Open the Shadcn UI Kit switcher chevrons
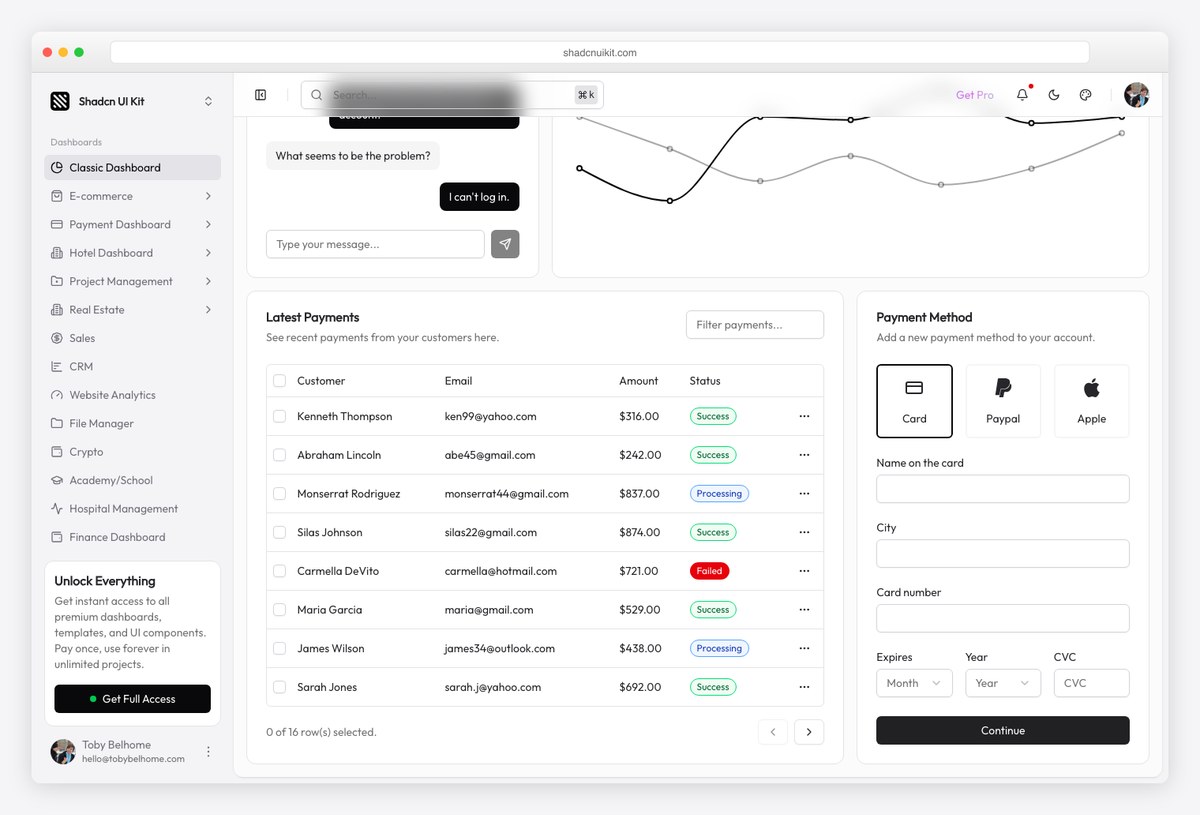 [208, 101]
